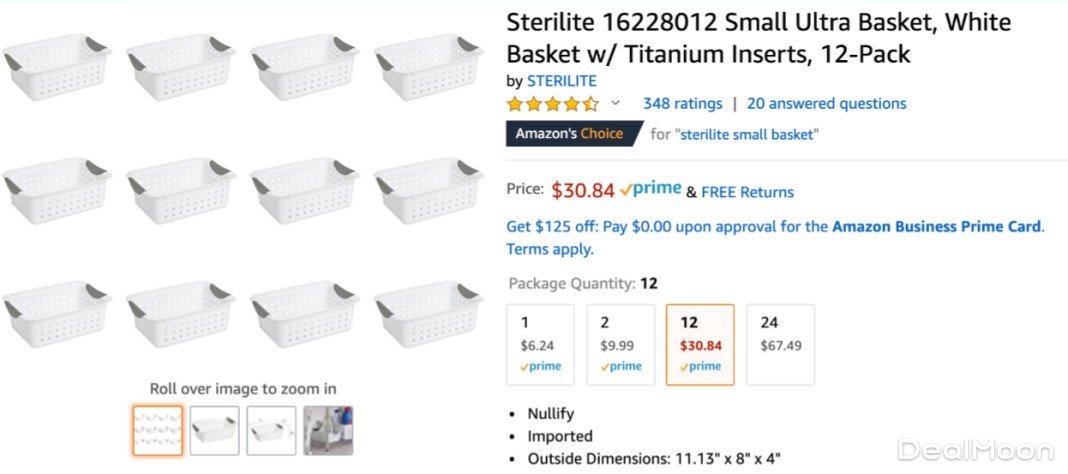The height and width of the screenshot is (474, 1068).
Task: Choose package quantity 2 for $9.99
Action: (620, 345)
